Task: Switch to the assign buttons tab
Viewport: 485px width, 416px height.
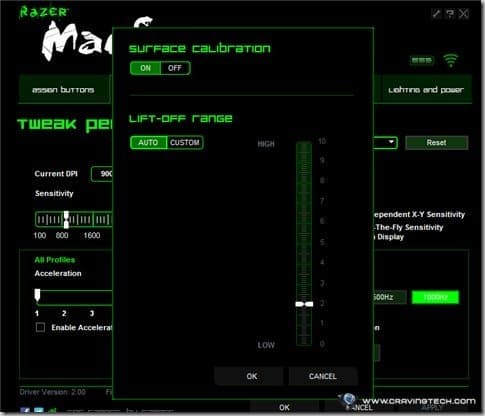Action: tap(63, 90)
